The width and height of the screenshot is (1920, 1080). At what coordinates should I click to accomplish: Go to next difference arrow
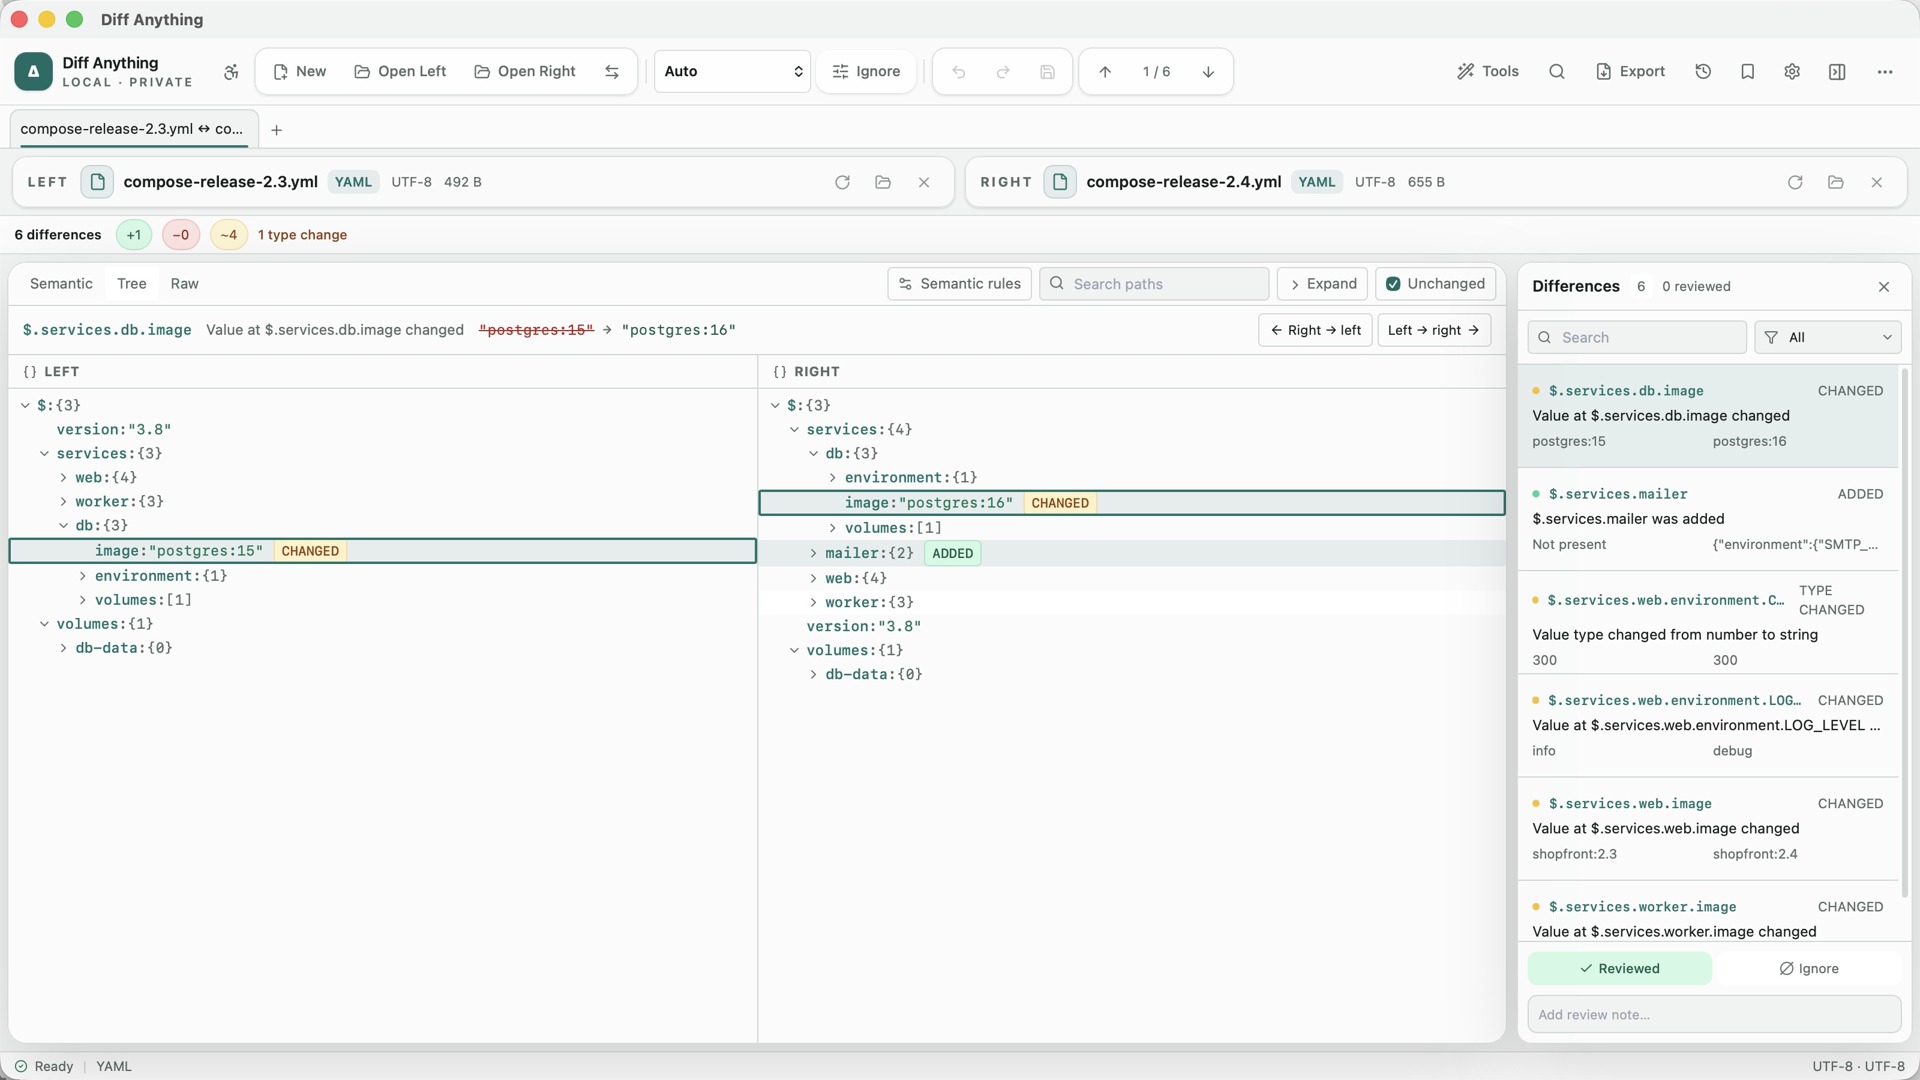point(1208,72)
